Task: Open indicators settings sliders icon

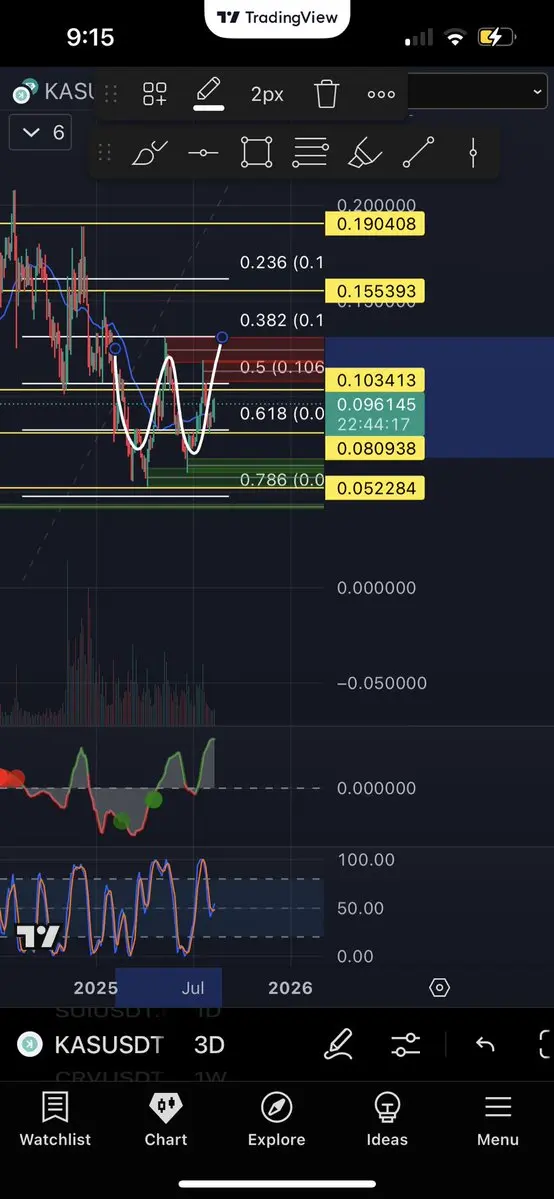Action: (x=405, y=1045)
